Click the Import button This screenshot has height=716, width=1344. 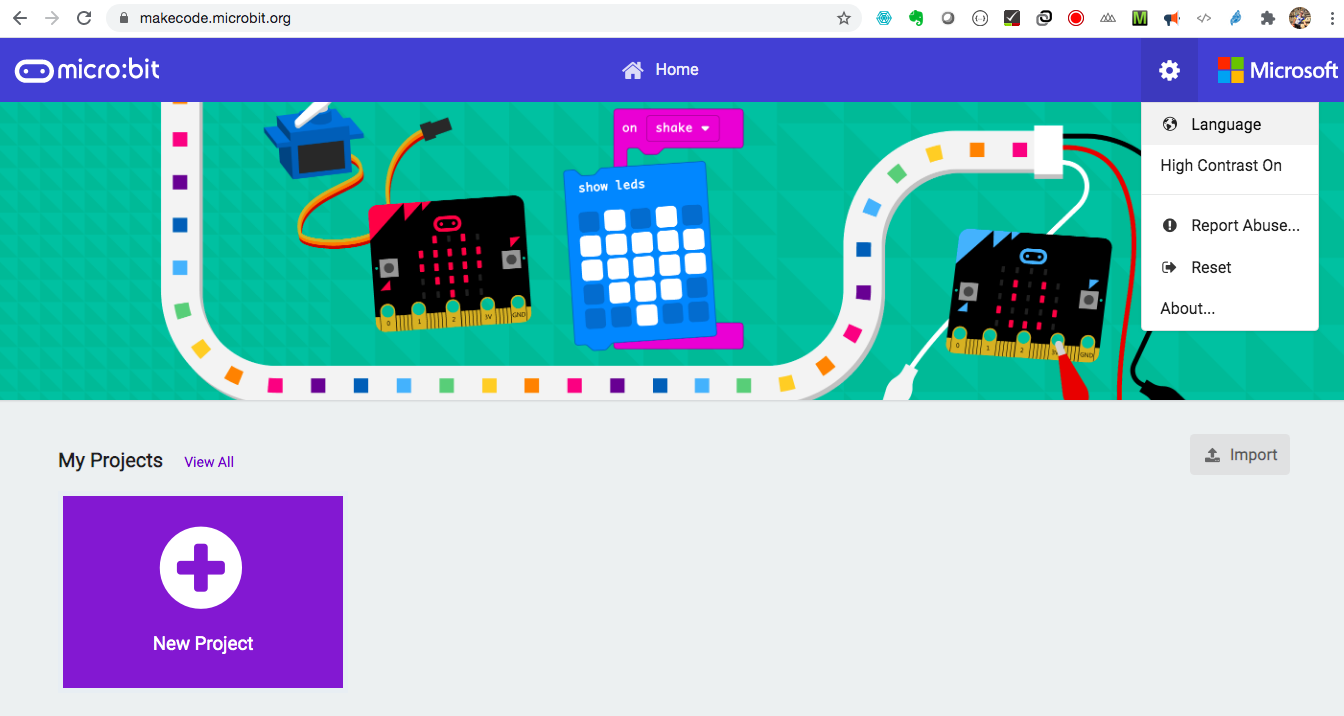(x=1240, y=455)
